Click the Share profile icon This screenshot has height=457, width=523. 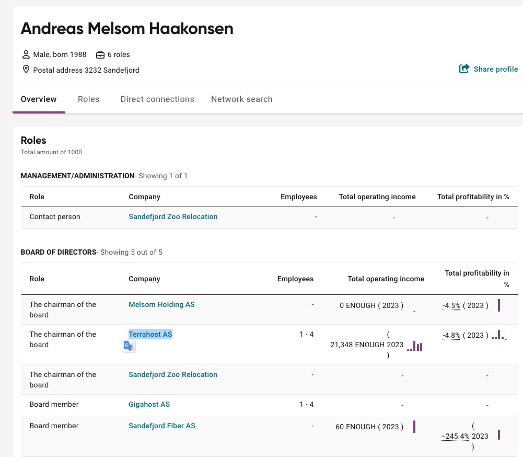464,69
